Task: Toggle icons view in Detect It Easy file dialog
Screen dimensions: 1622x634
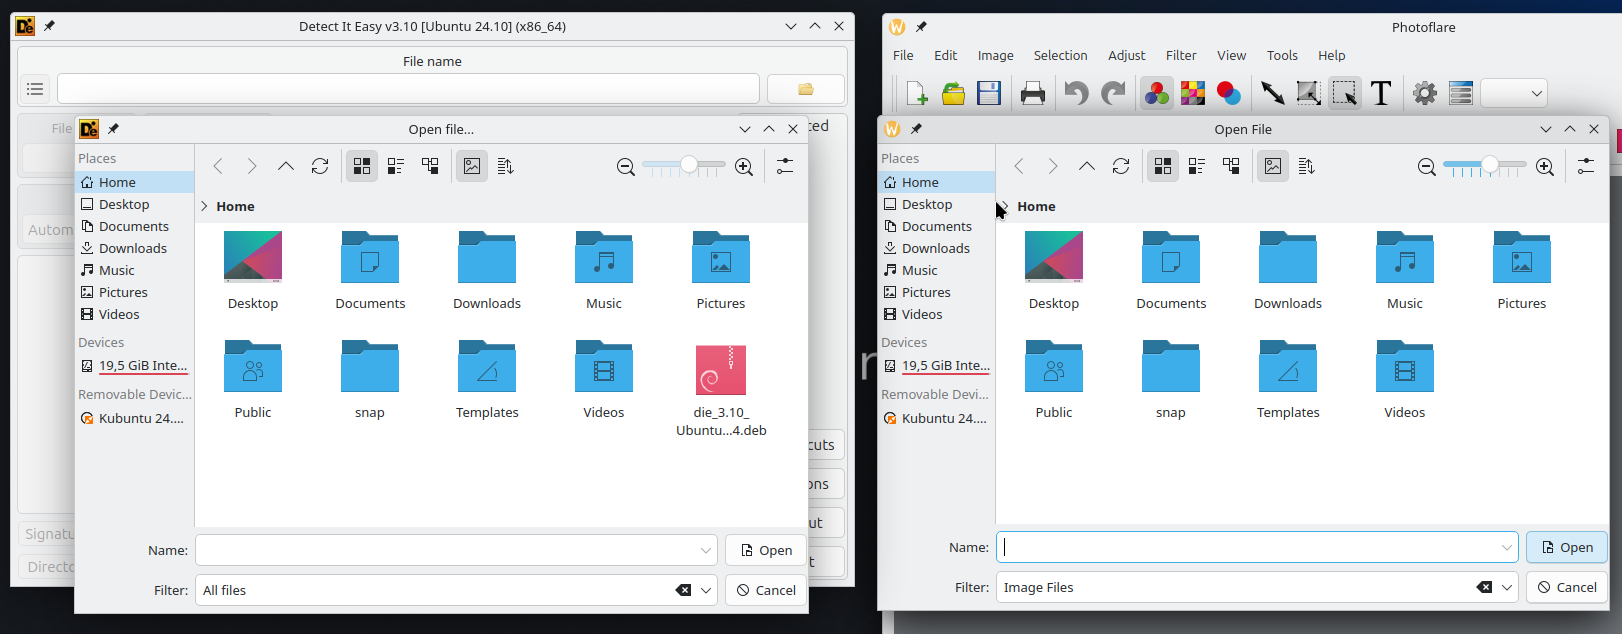Action: point(362,166)
